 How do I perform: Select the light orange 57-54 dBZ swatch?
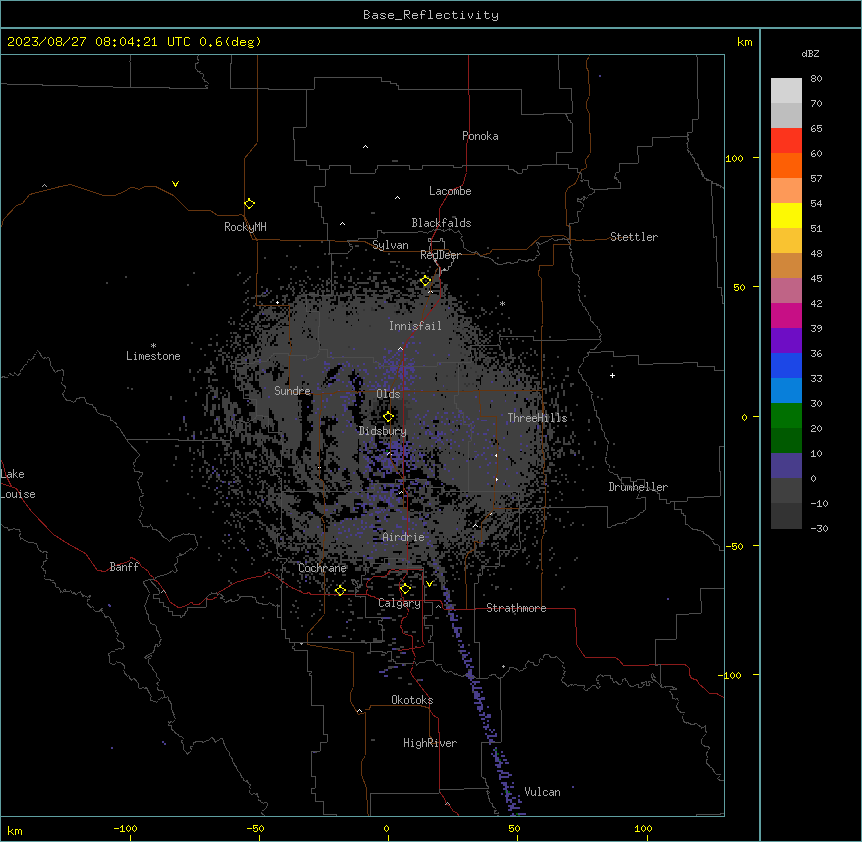pos(786,191)
